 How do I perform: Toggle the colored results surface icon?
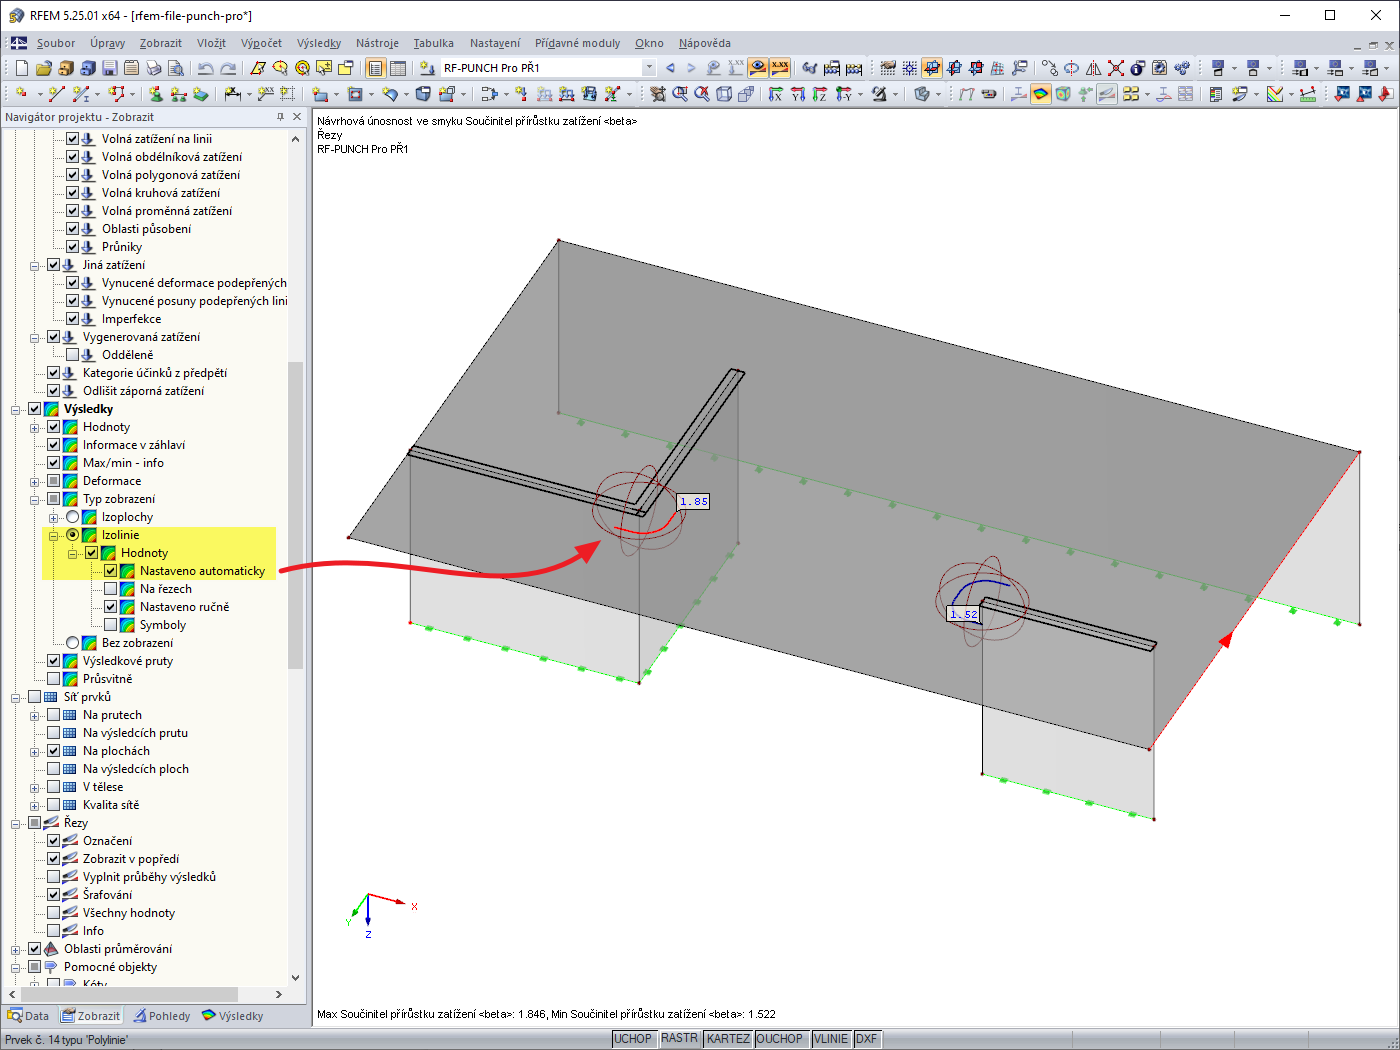pyautogui.click(x=1041, y=94)
